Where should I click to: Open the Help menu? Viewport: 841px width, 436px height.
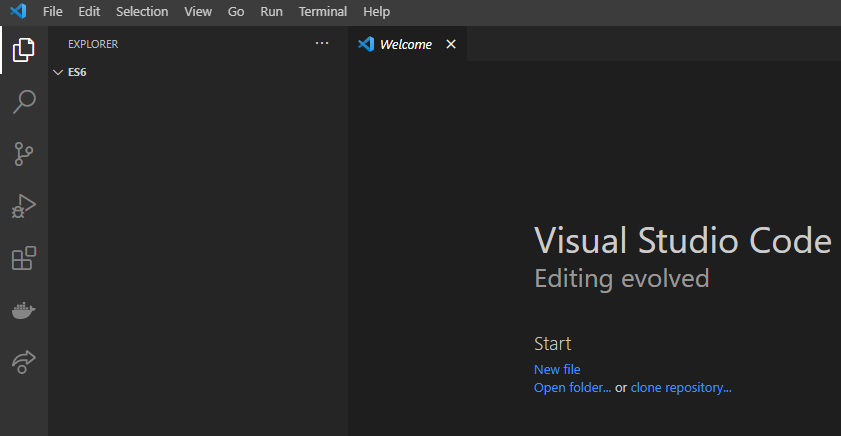click(377, 11)
